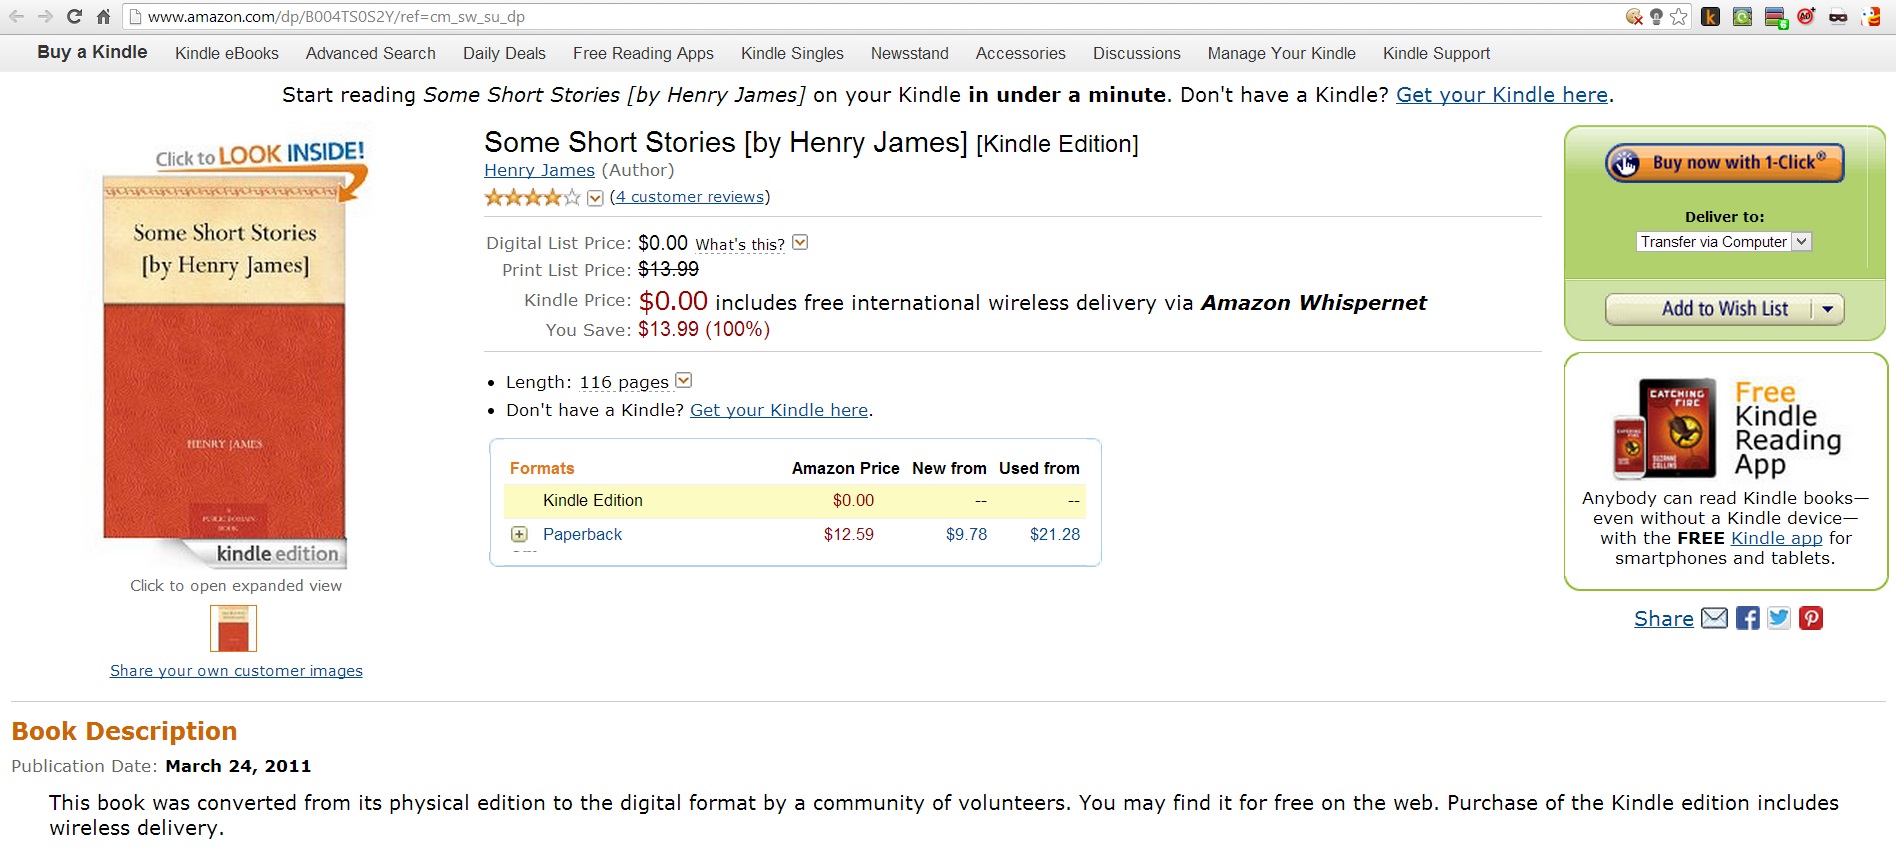Share via the email envelope icon
1896x848 pixels.
1714,618
